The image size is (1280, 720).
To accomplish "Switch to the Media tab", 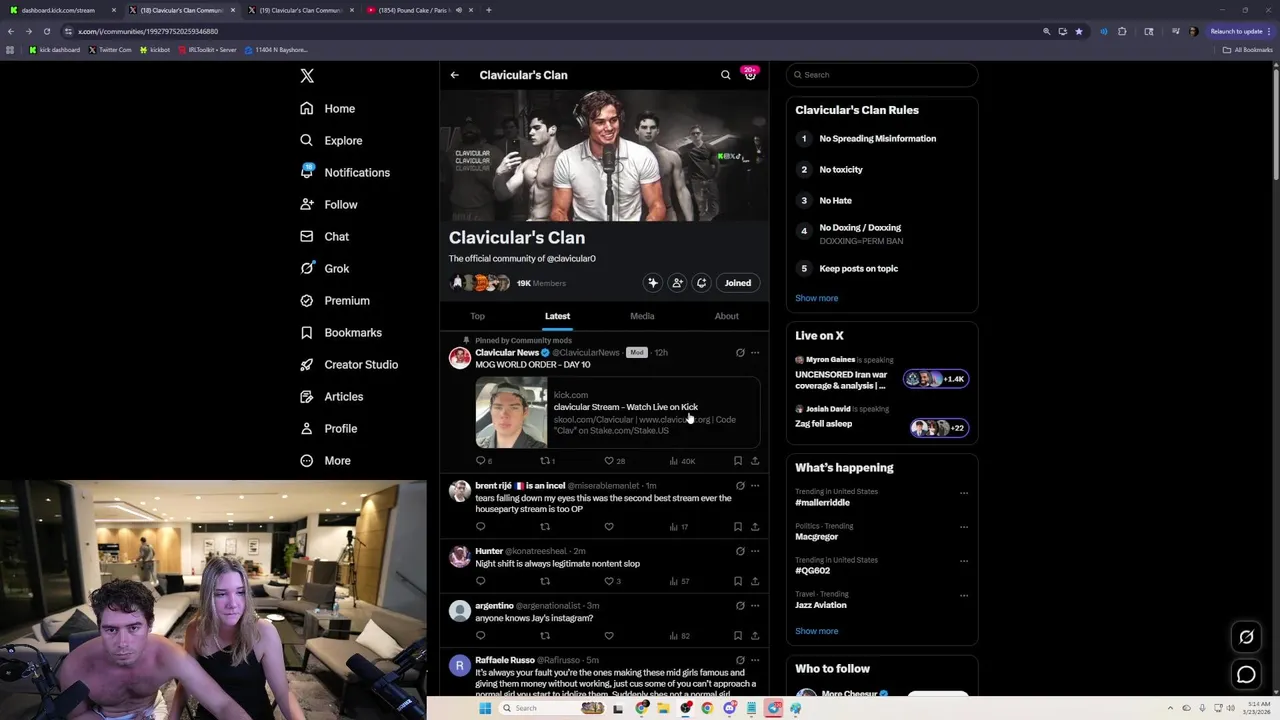I will pyautogui.click(x=642, y=316).
